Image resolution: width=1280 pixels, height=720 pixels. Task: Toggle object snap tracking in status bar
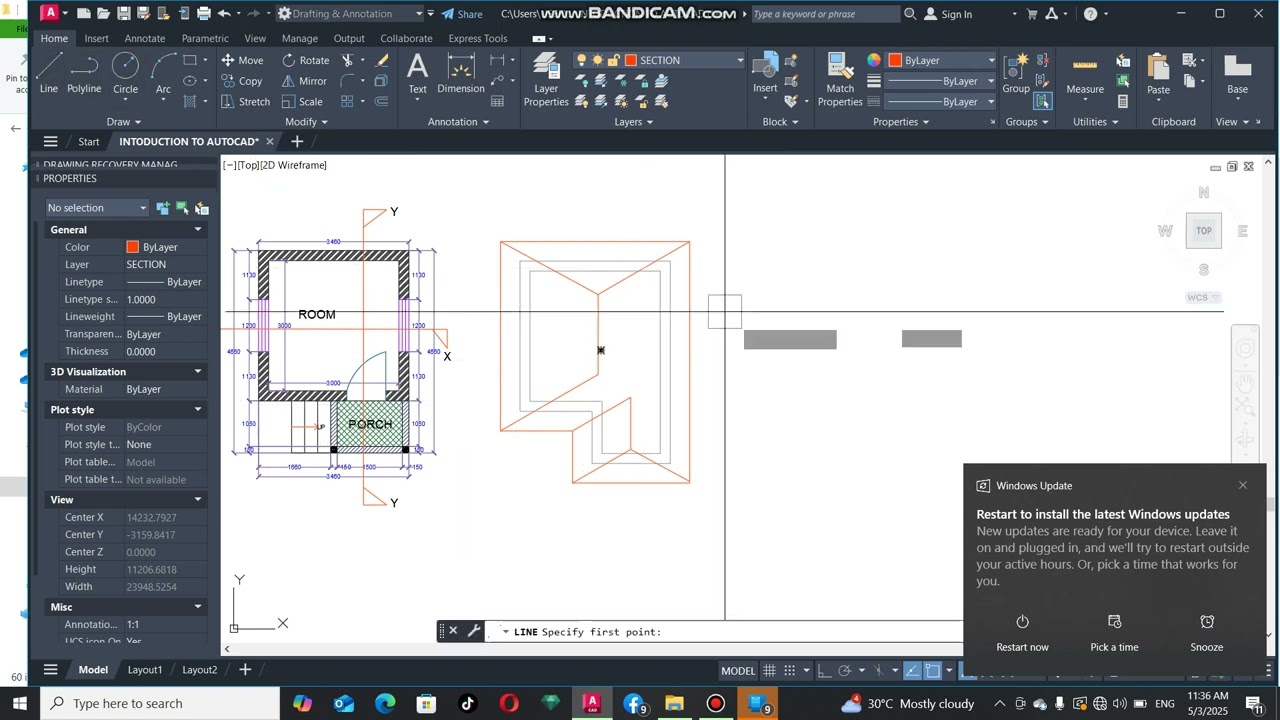point(912,670)
